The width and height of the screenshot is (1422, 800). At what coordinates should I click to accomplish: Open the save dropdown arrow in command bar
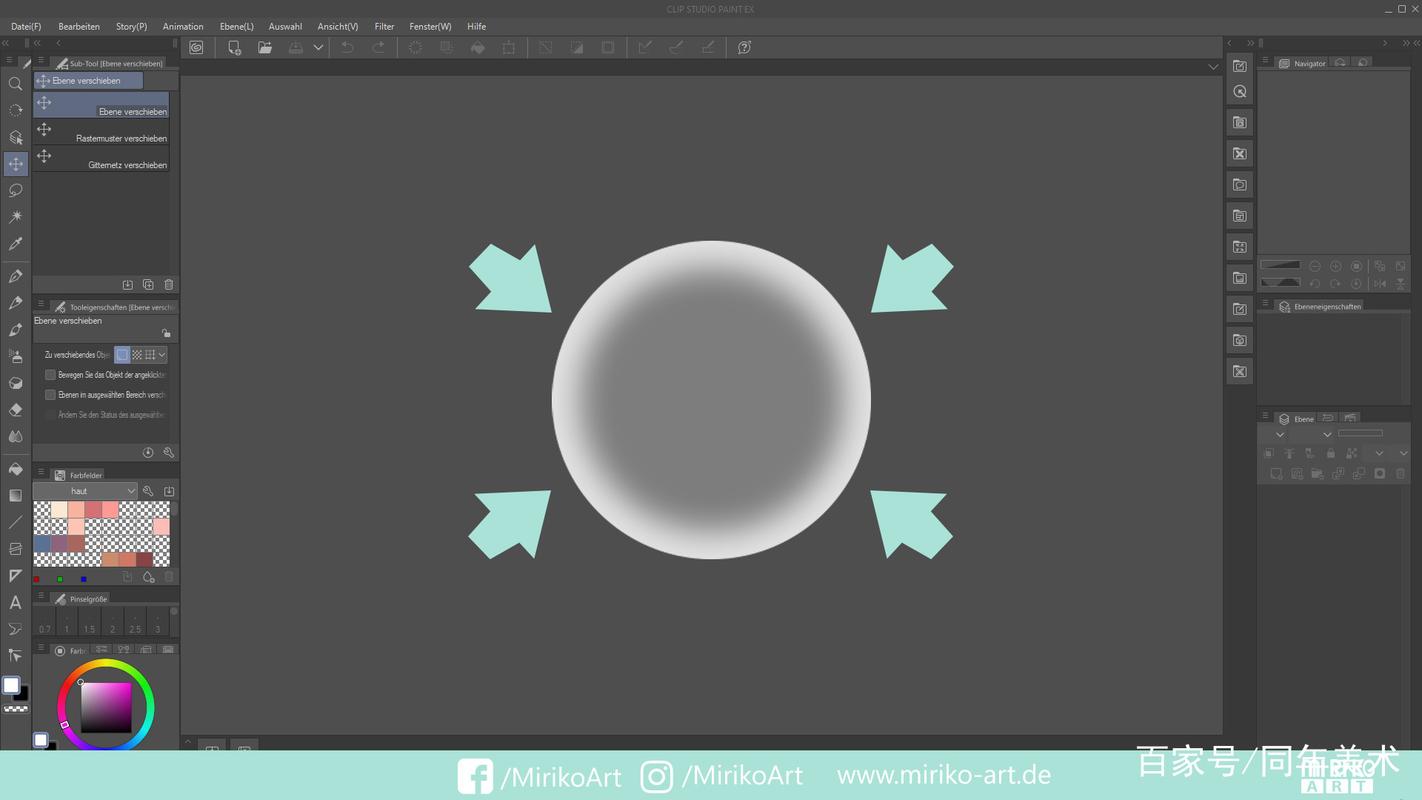[x=318, y=47]
